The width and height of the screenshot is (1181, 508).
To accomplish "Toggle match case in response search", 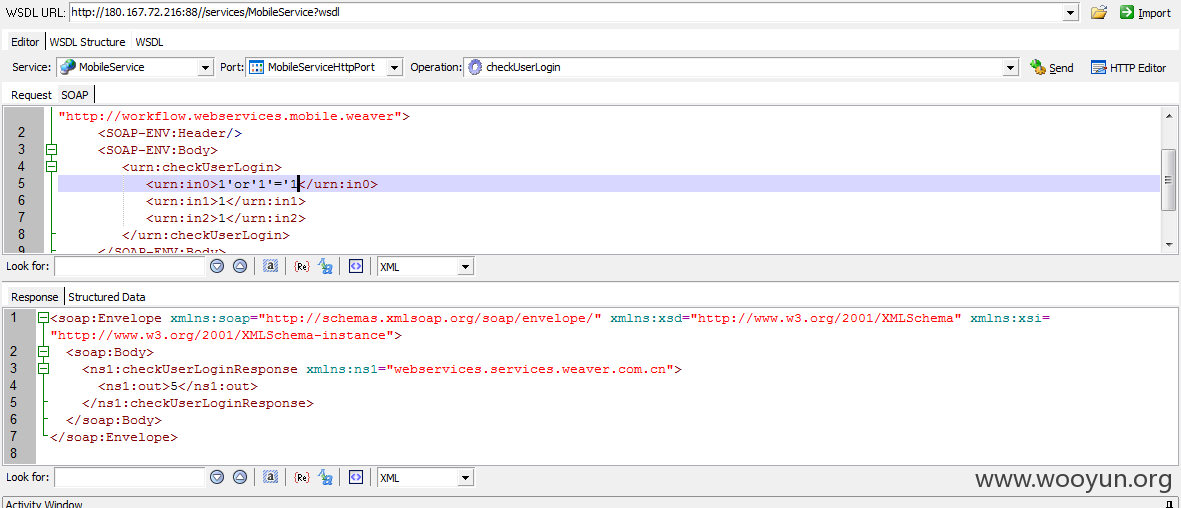I will [x=271, y=477].
